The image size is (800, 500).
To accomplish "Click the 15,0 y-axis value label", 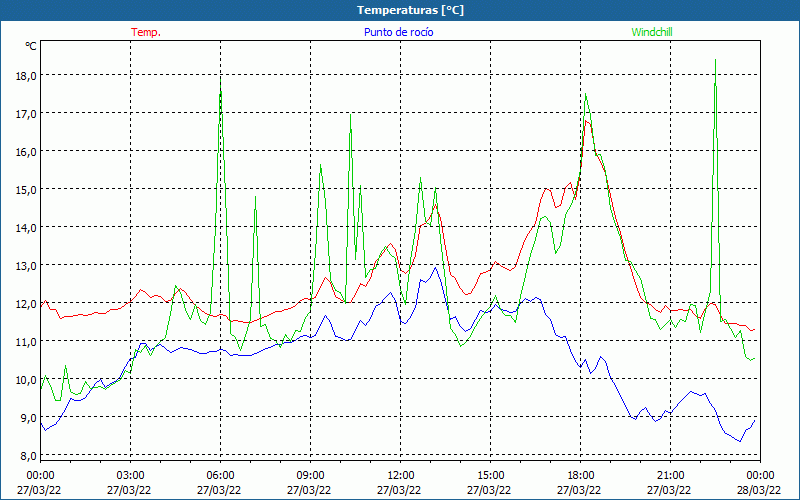I will [x=24, y=189].
